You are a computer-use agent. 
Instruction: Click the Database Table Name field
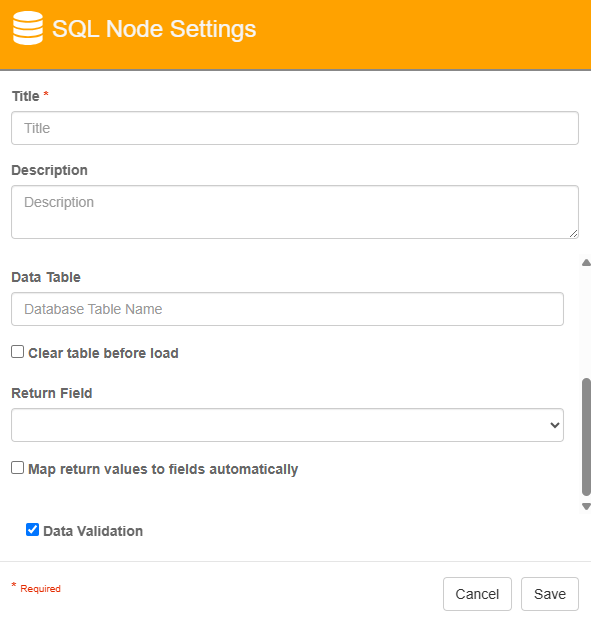pos(287,309)
